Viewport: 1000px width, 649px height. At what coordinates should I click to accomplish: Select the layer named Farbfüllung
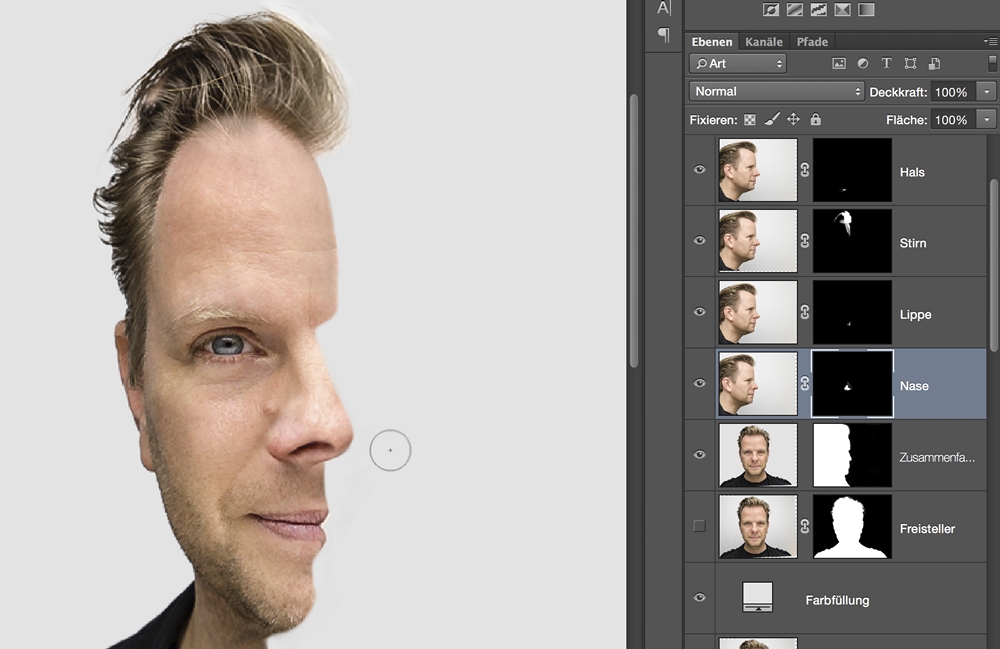point(837,600)
